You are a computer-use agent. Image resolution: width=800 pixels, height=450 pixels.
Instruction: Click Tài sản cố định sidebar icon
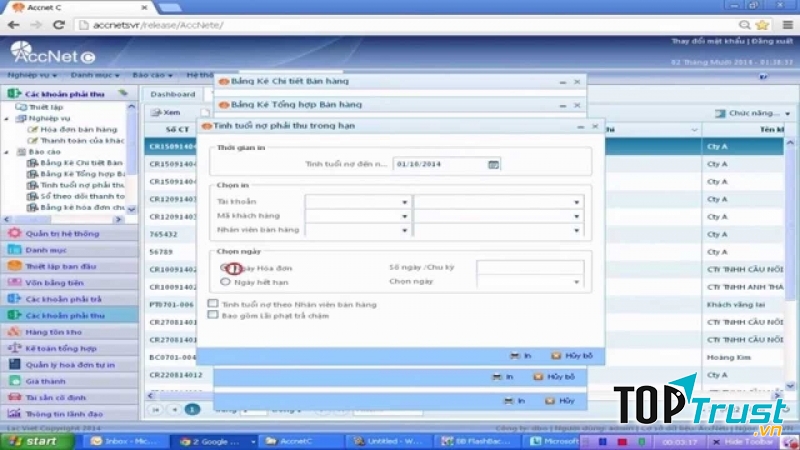14,397
